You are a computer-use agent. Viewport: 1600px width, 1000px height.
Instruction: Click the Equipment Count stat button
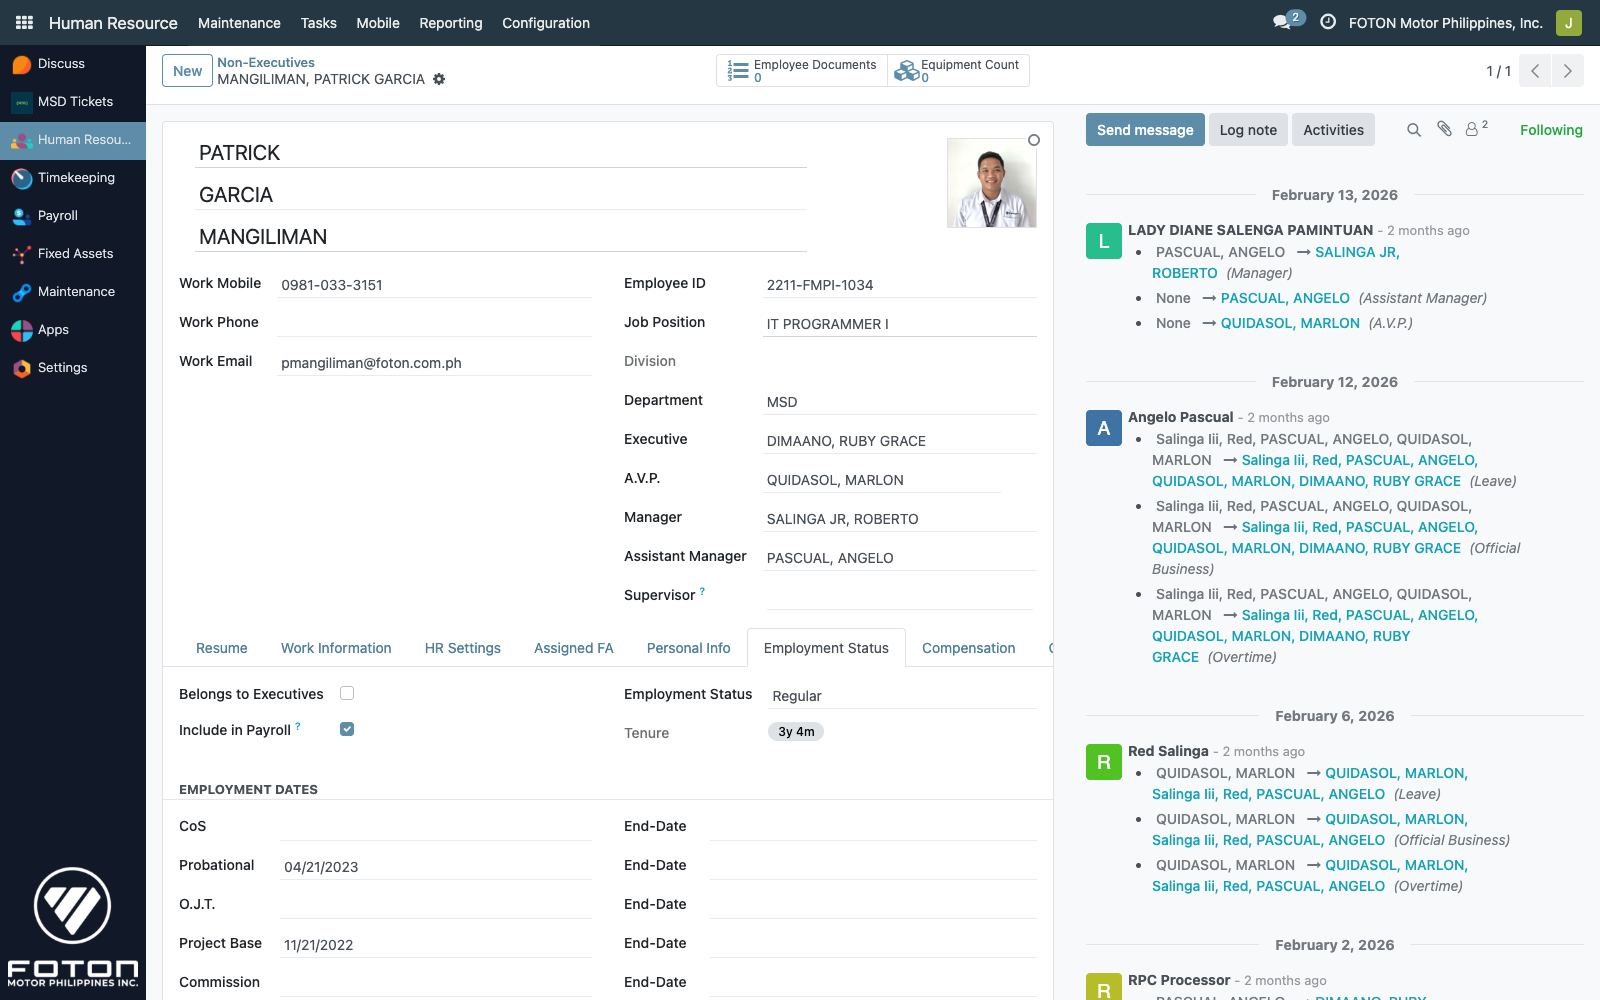click(958, 70)
